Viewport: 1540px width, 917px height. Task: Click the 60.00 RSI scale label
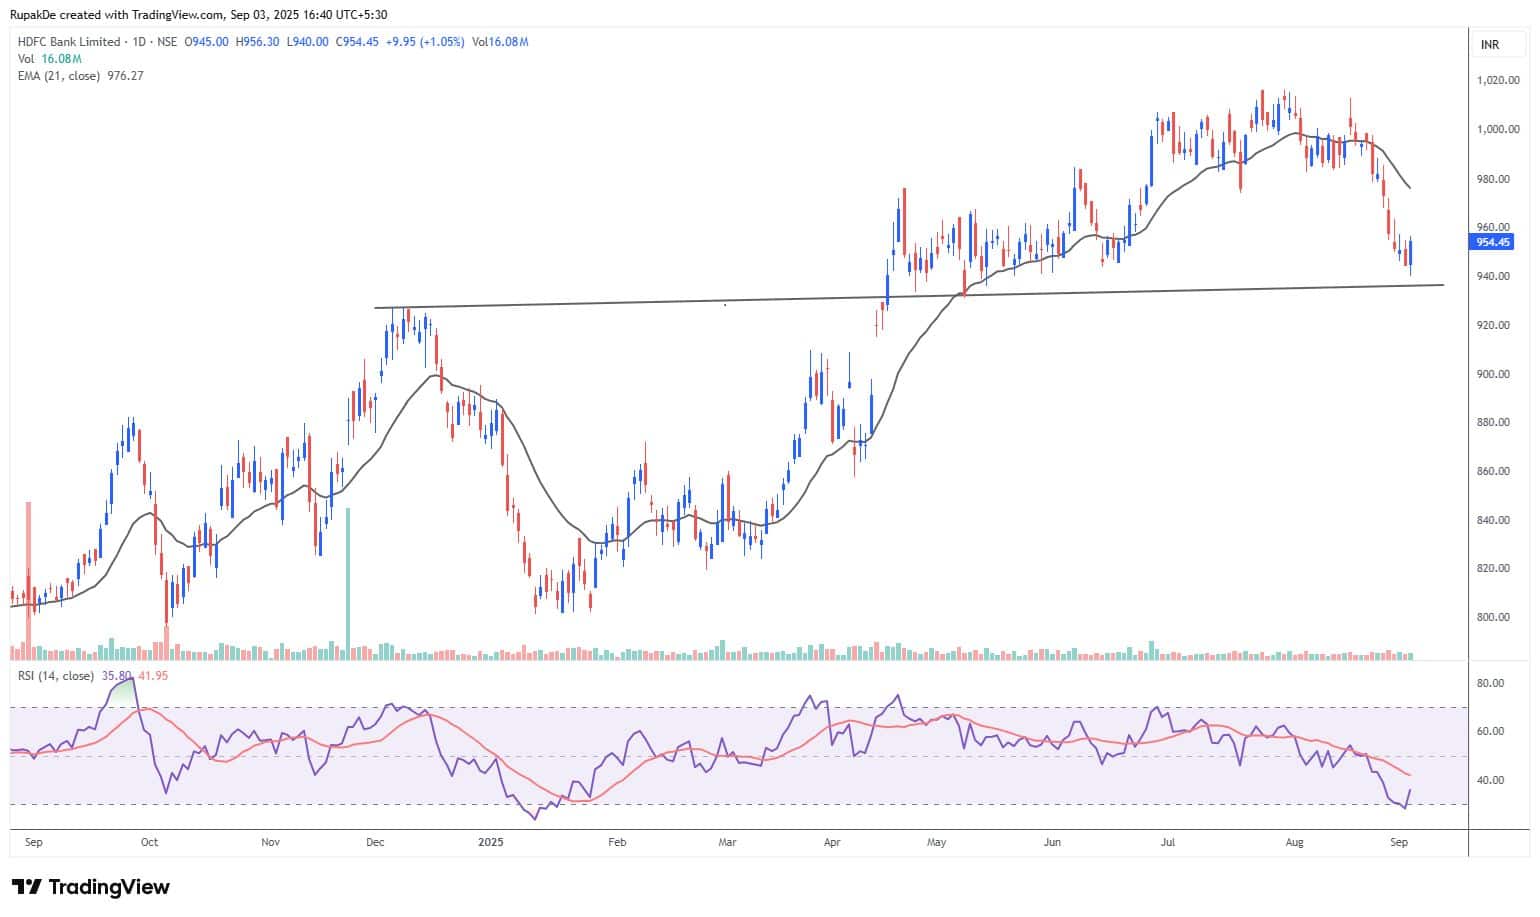click(x=1490, y=732)
